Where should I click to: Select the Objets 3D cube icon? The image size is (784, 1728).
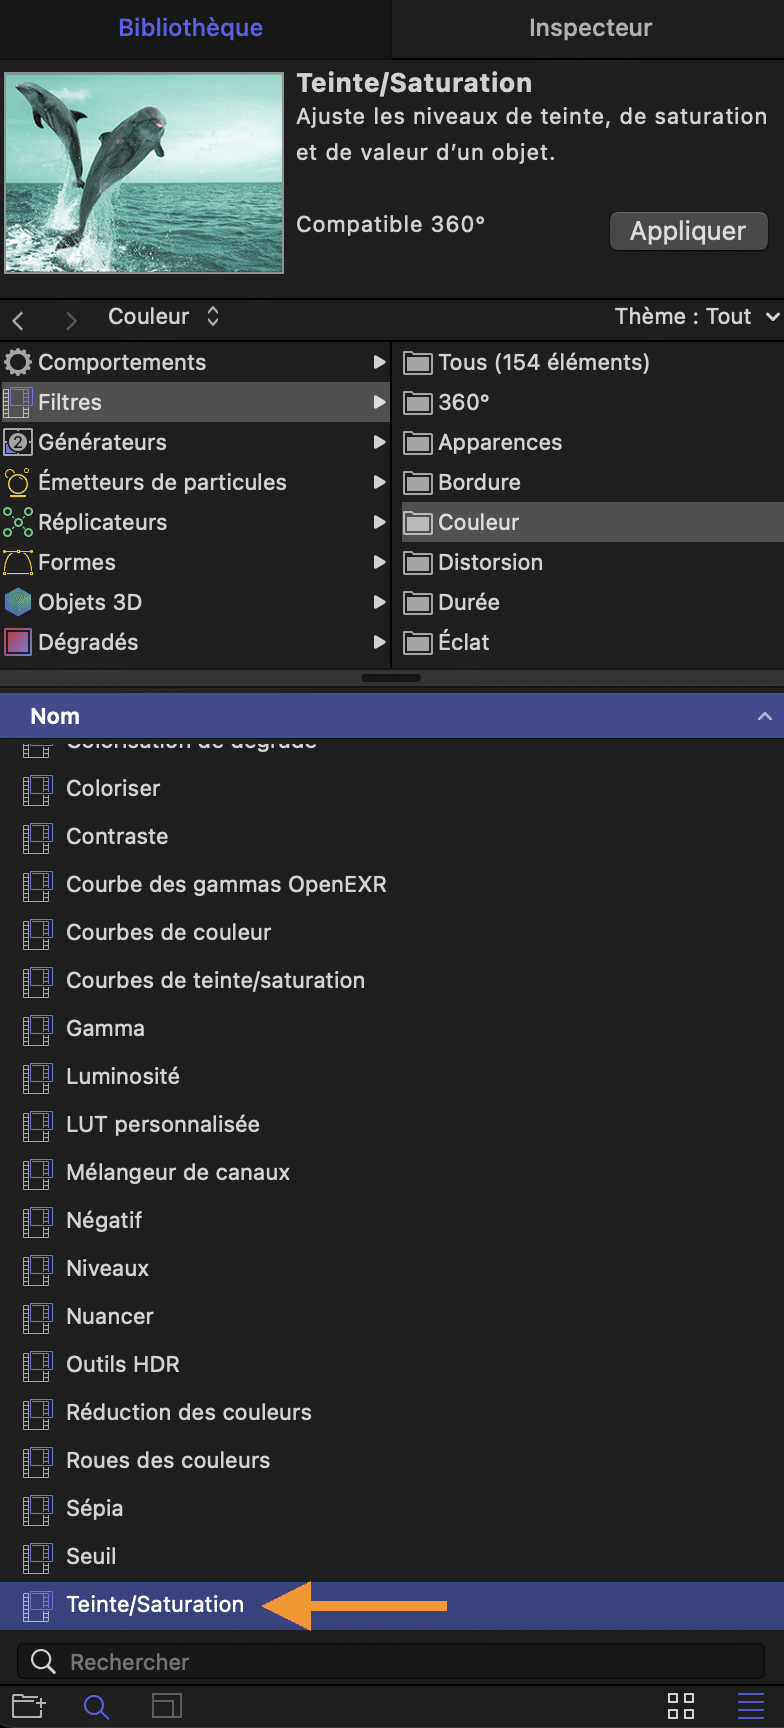pyautogui.click(x=18, y=602)
